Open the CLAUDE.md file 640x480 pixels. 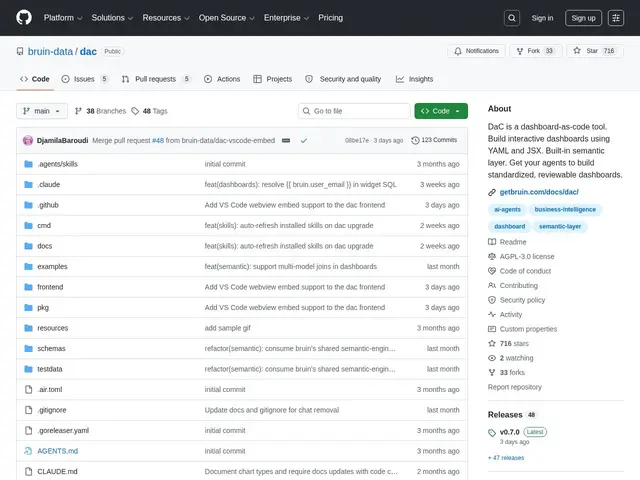coord(57,471)
